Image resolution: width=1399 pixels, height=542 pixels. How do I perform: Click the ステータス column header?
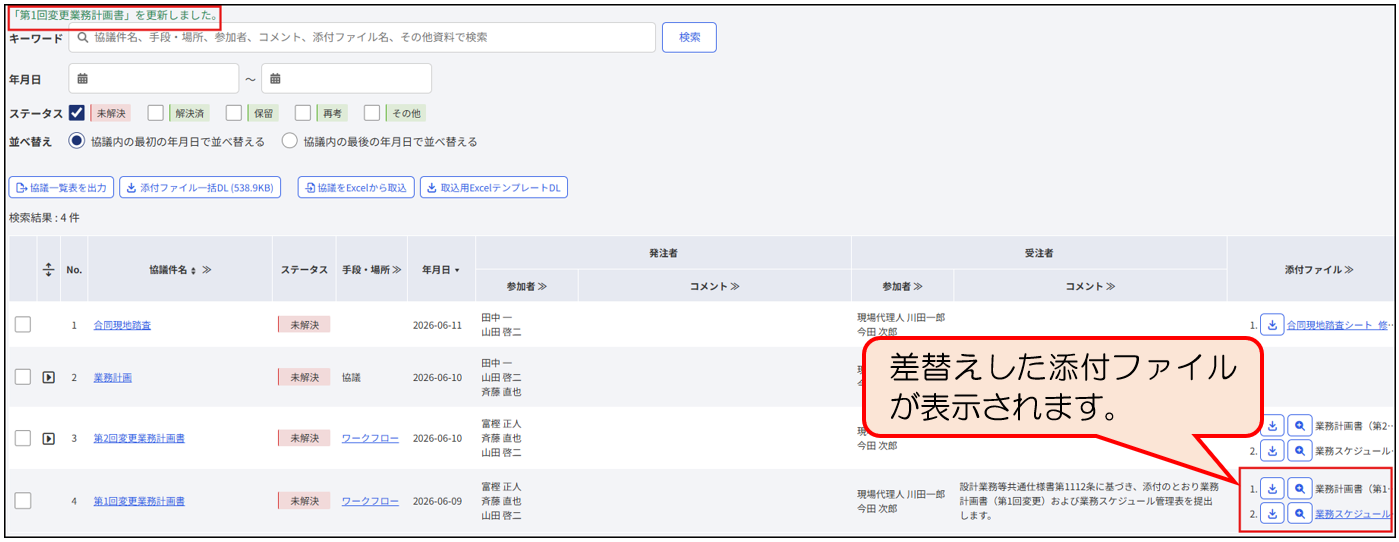click(304, 270)
